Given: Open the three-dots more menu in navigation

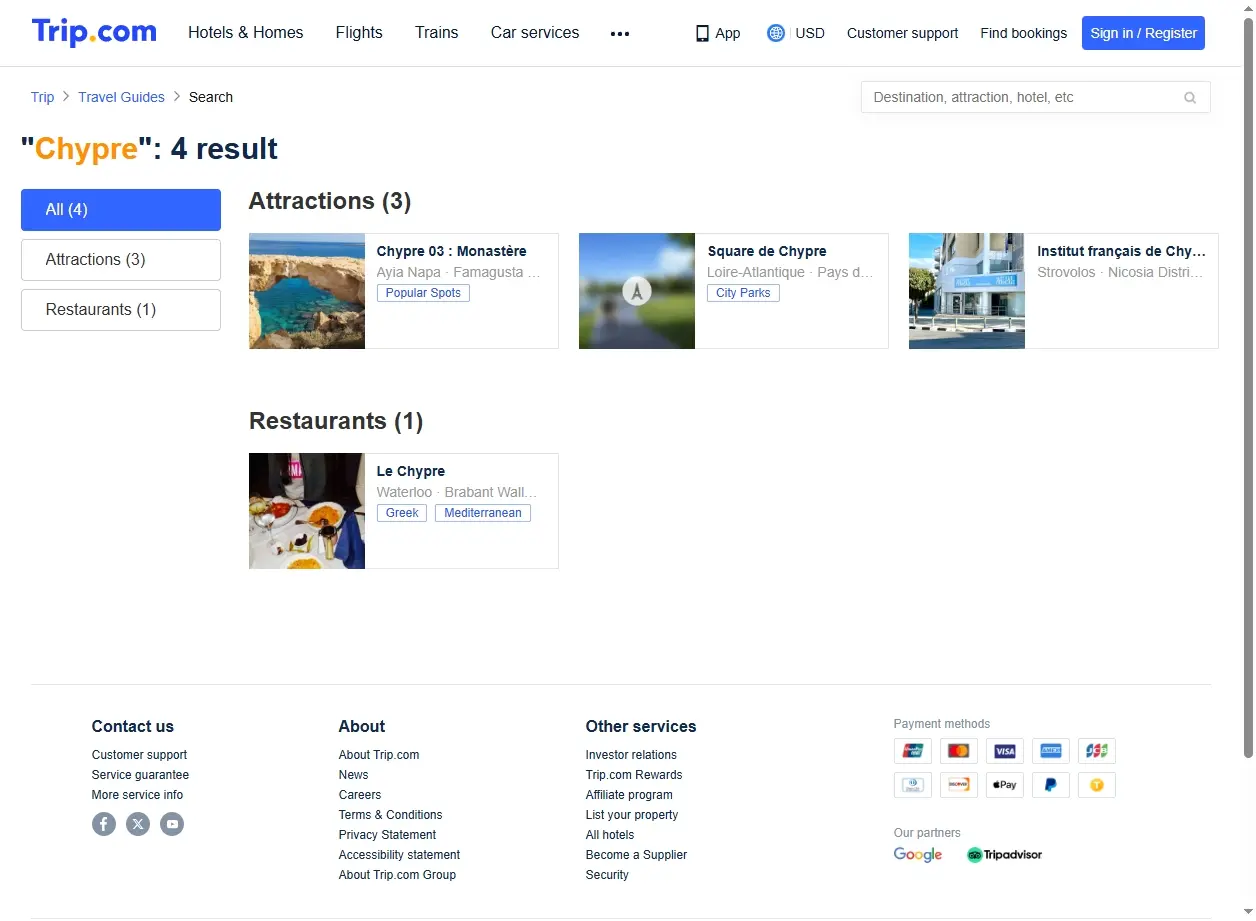Looking at the screenshot, I should coord(620,33).
